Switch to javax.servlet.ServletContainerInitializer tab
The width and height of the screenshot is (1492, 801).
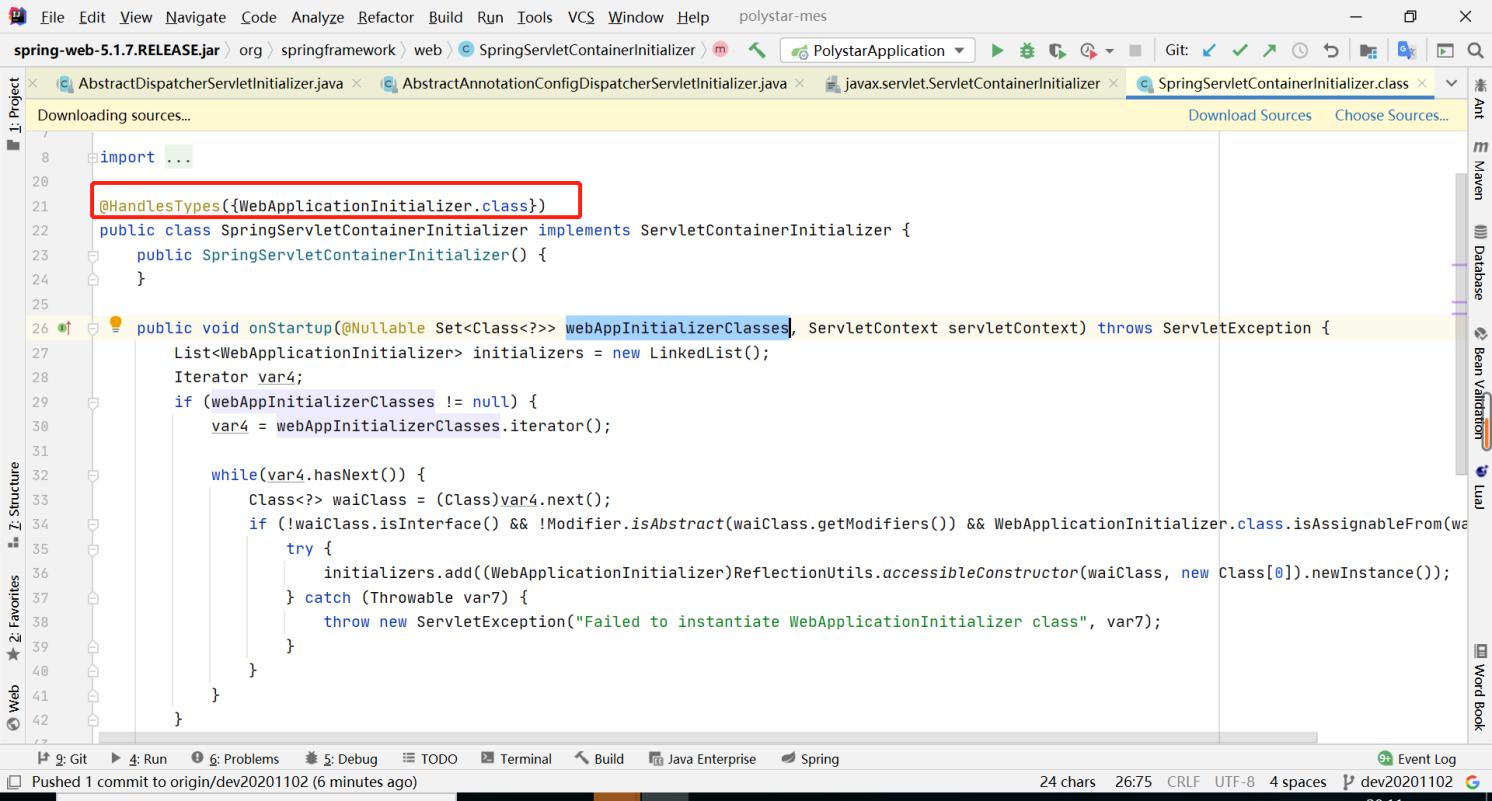coord(971,84)
